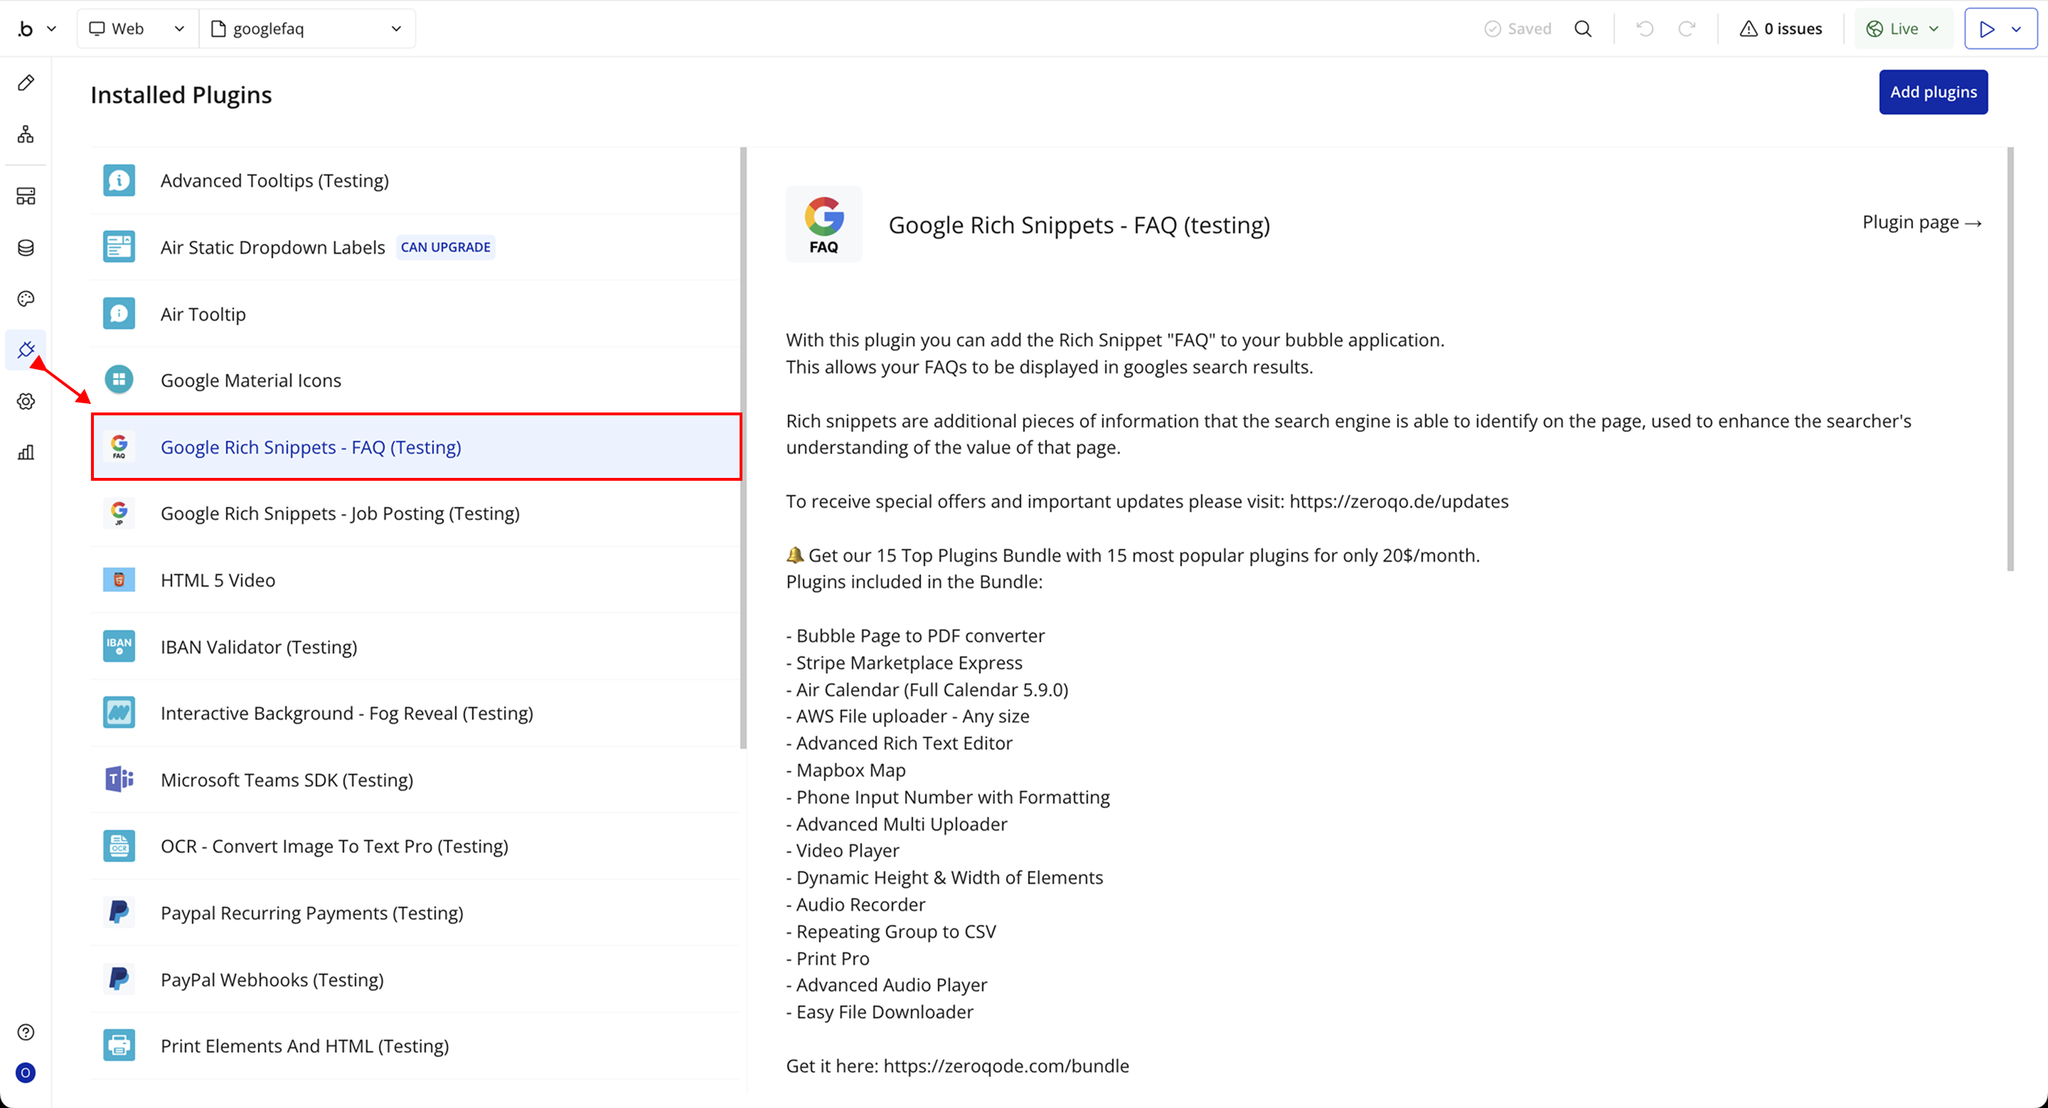Expand the Live version dropdown
This screenshot has height=1108, width=2048.
point(1903,29)
